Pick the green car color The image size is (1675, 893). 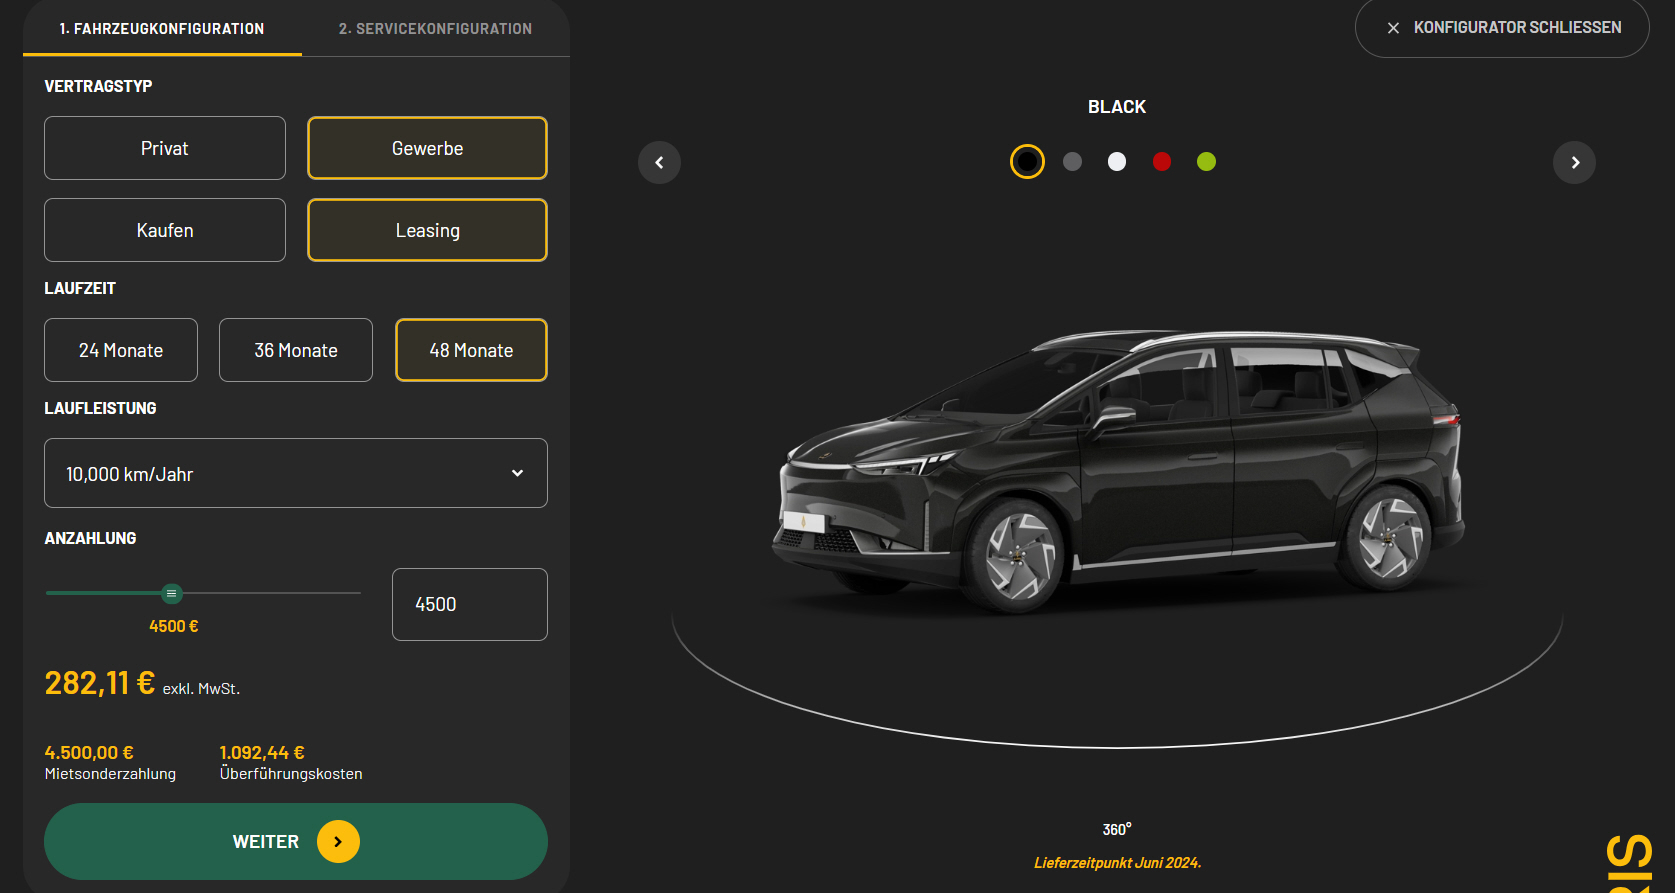pos(1206,162)
